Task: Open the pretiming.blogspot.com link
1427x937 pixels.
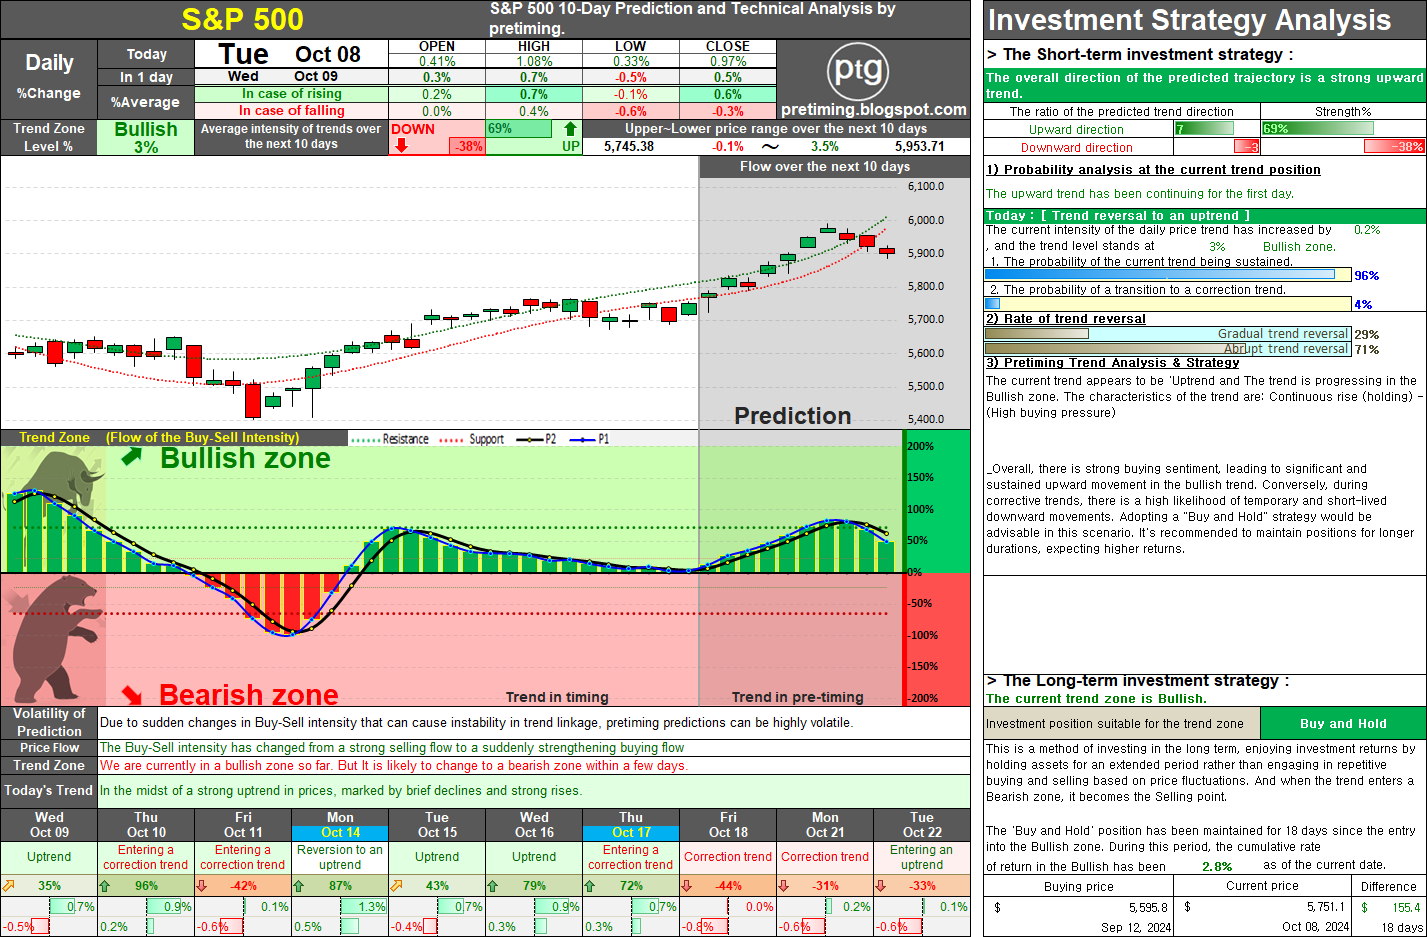Action: 874,110
